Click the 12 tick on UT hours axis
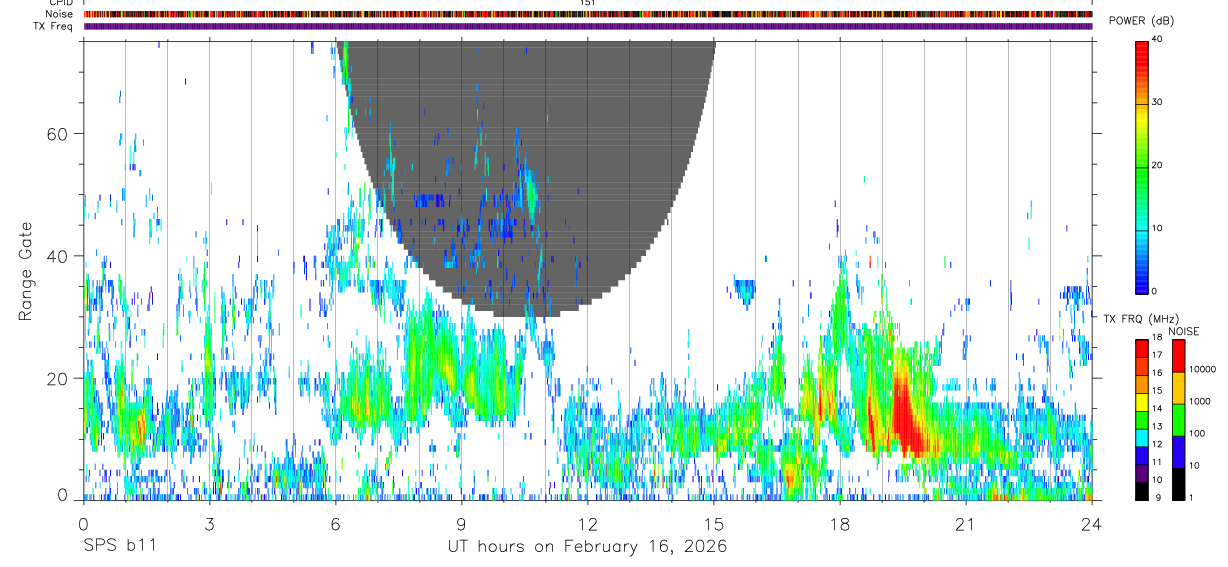This screenshot has width=1228, height=567. point(588,523)
